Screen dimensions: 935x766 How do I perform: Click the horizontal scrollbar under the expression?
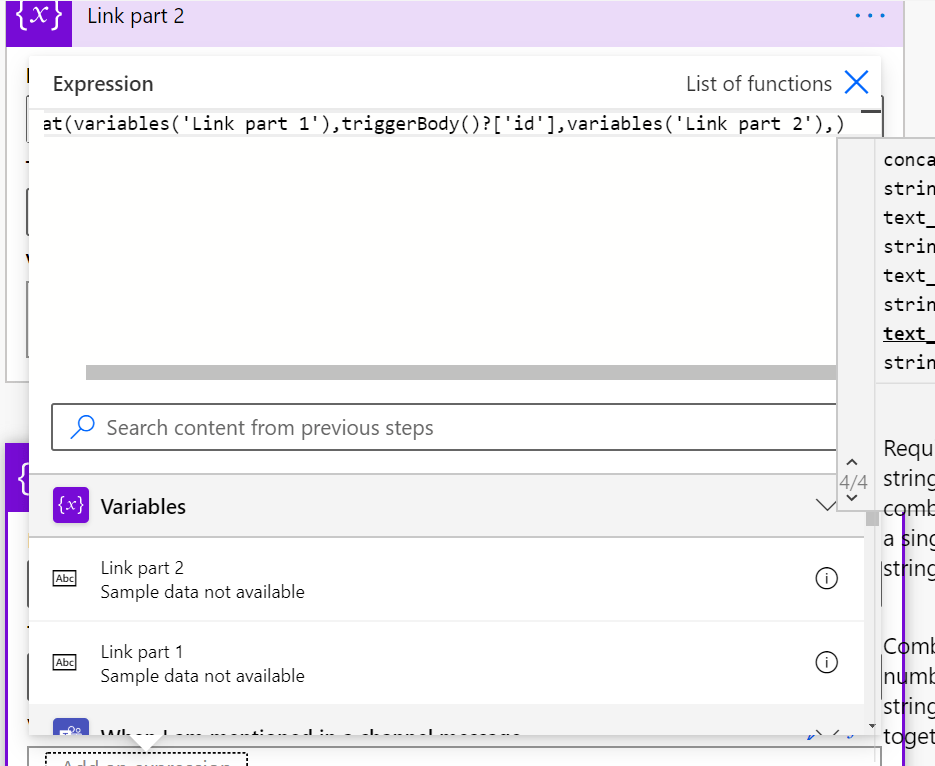[x=460, y=373]
